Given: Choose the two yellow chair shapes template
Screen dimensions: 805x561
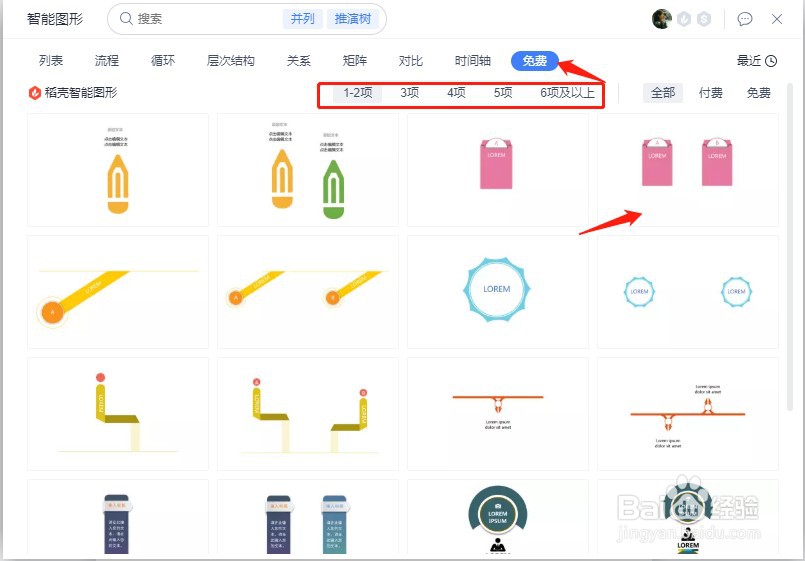Looking at the screenshot, I should click(308, 414).
